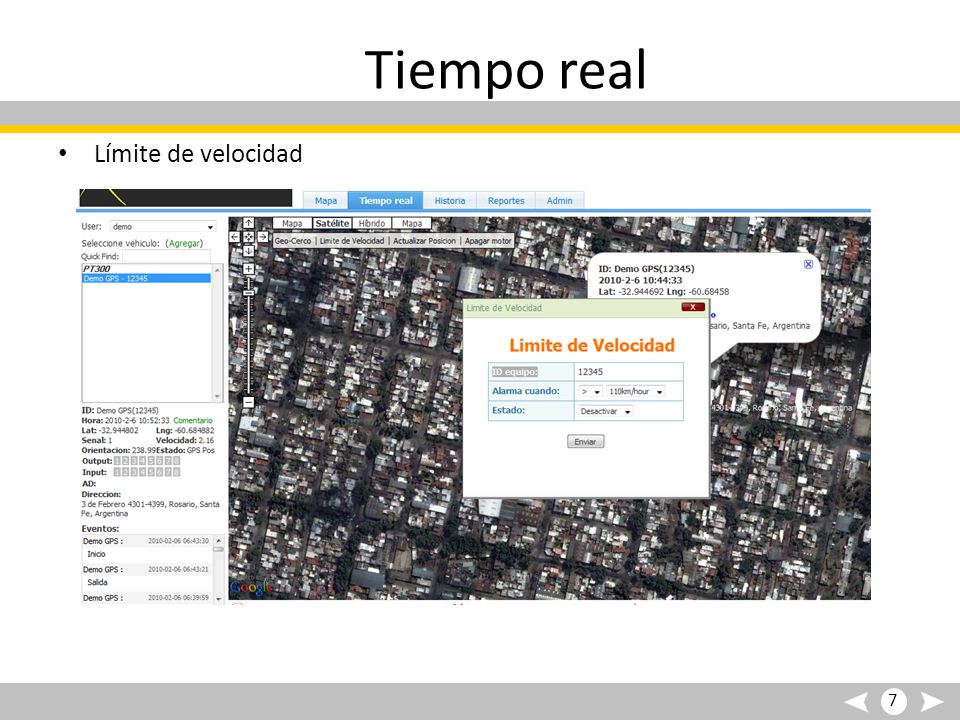Image resolution: width=960 pixels, height=720 pixels.
Task: Open the User dropdown showing demo
Action: (163, 227)
